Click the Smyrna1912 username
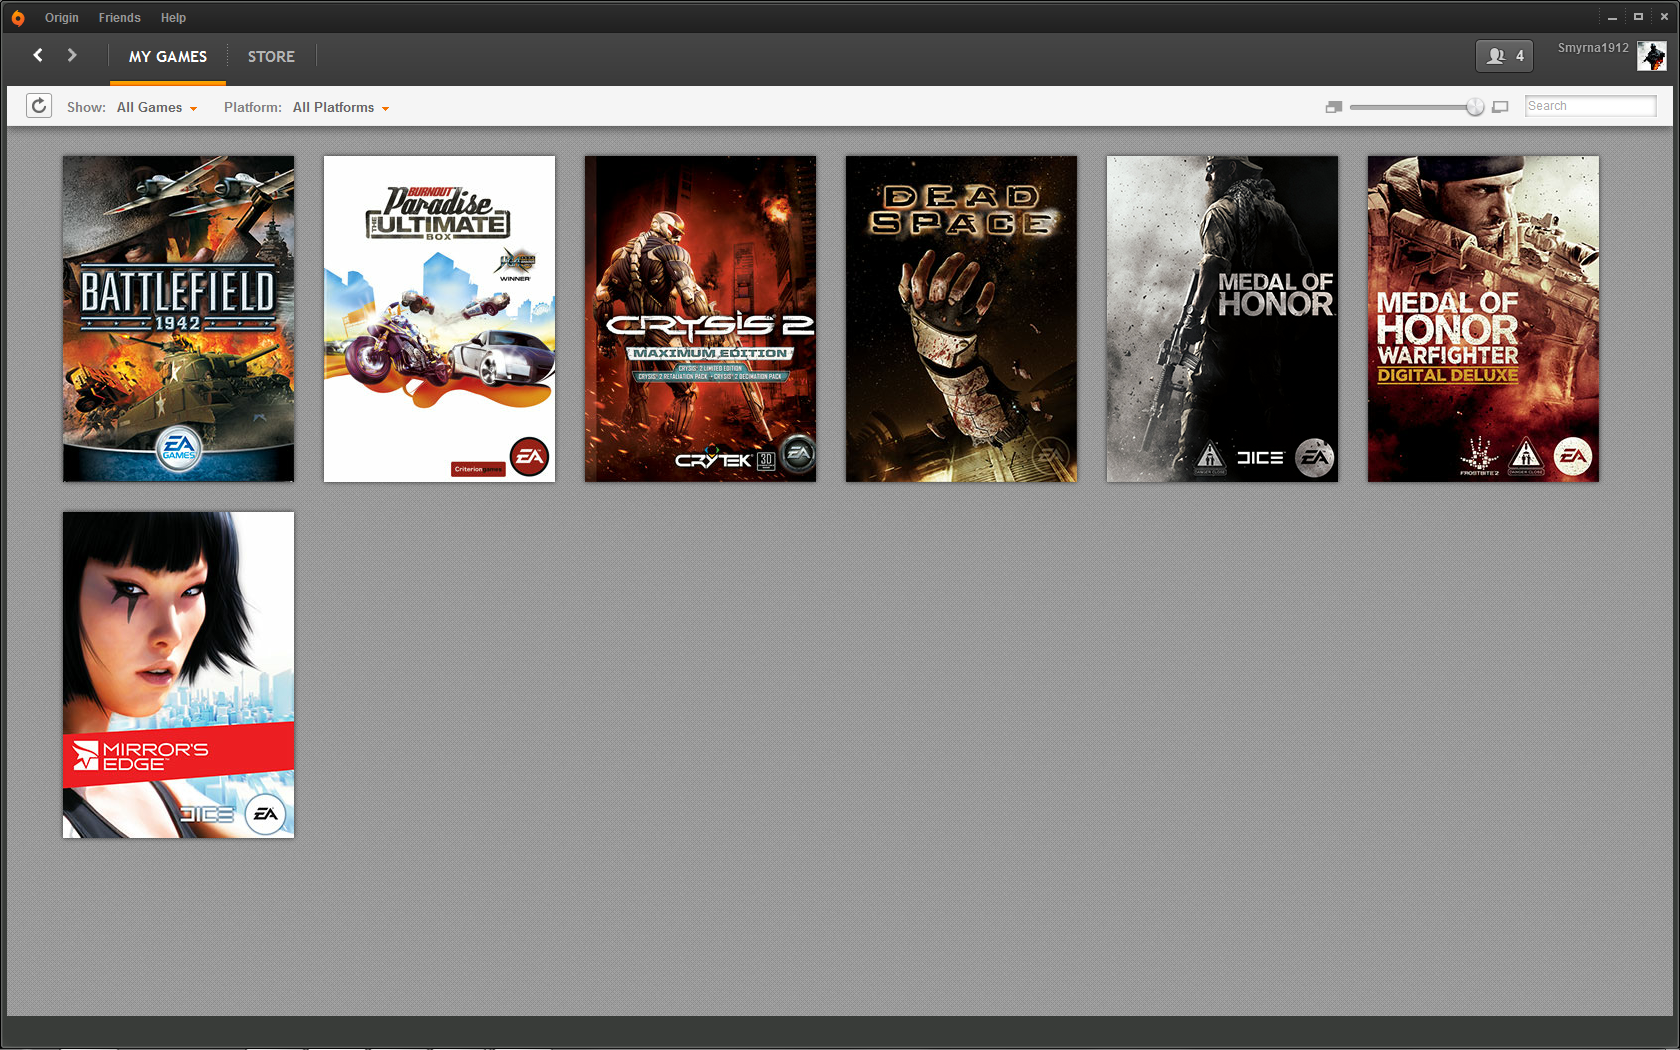Image resolution: width=1680 pixels, height=1050 pixels. coord(1593,48)
